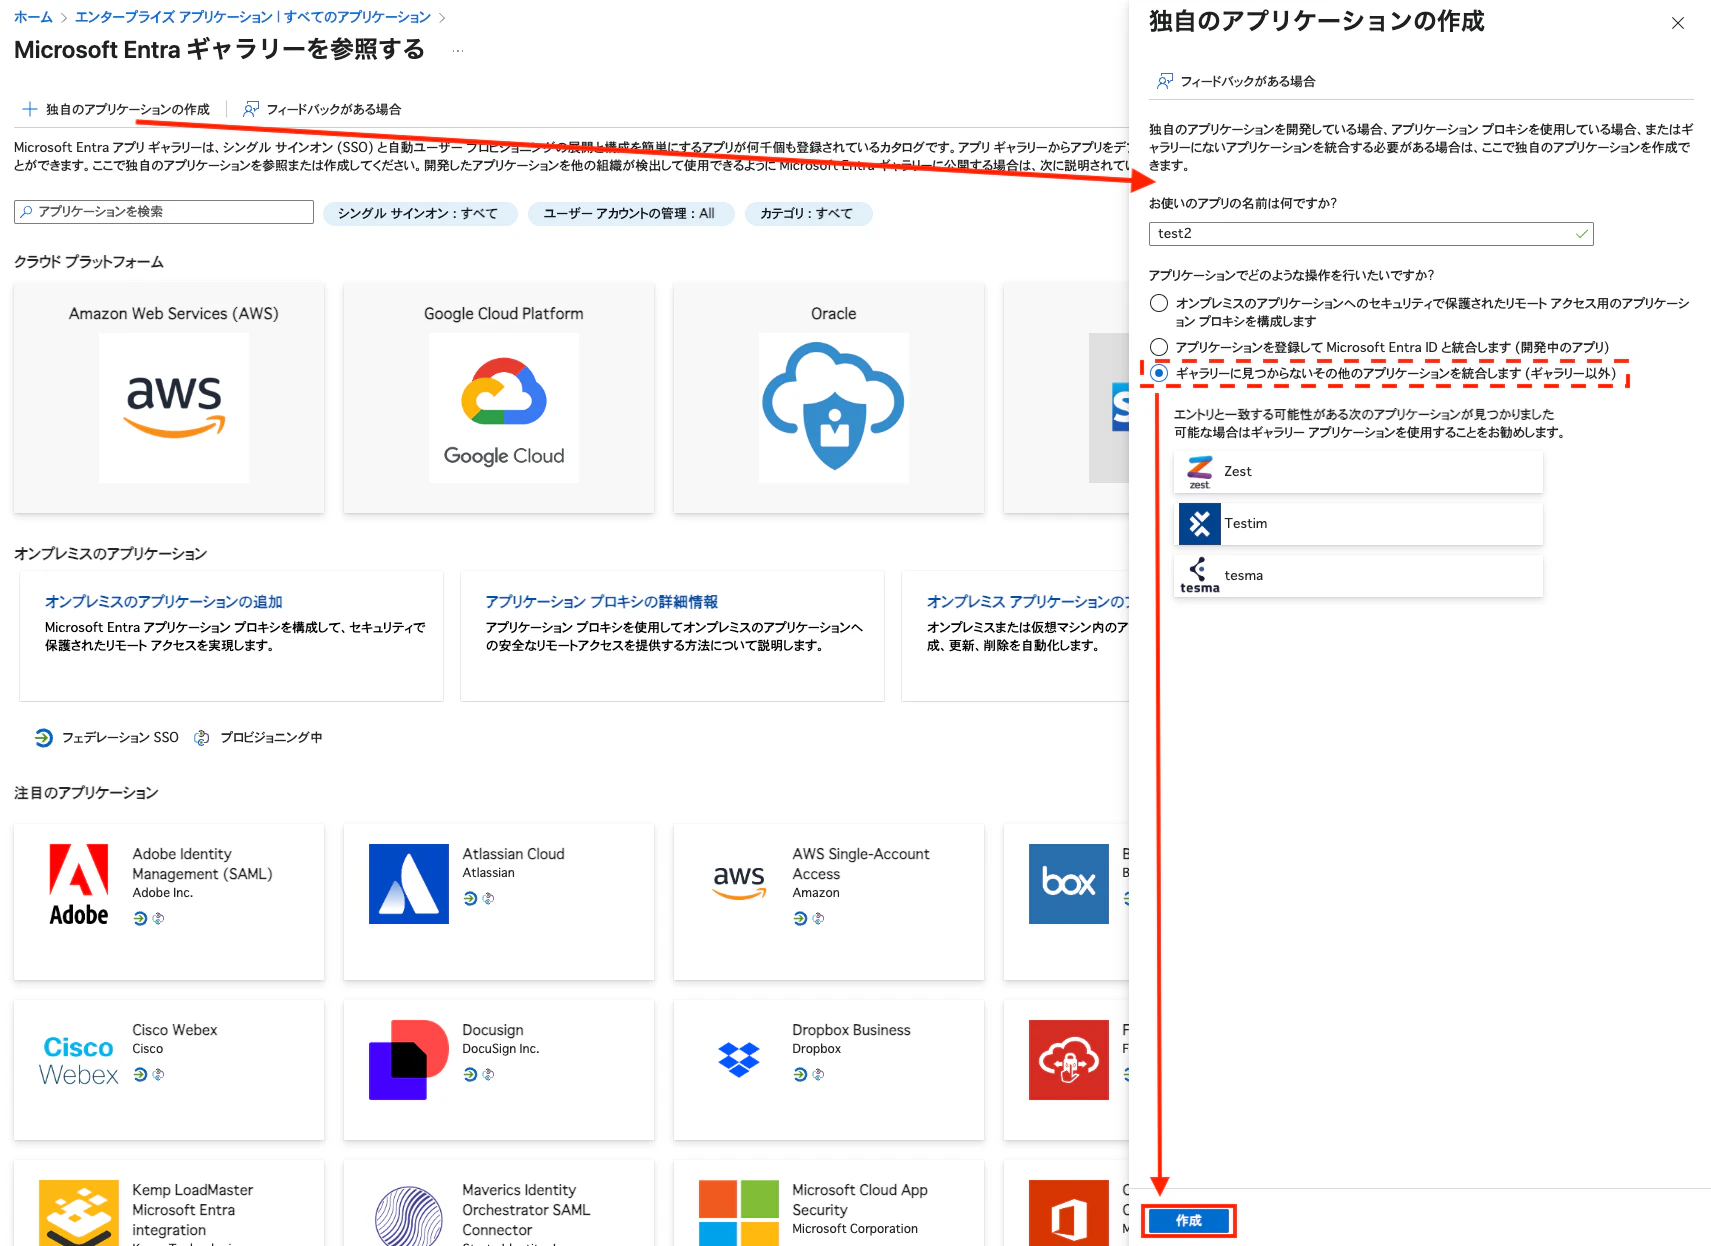Click the Zest suggested application icon
The image size is (1711, 1246).
pyautogui.click(x=1199, y=471)
